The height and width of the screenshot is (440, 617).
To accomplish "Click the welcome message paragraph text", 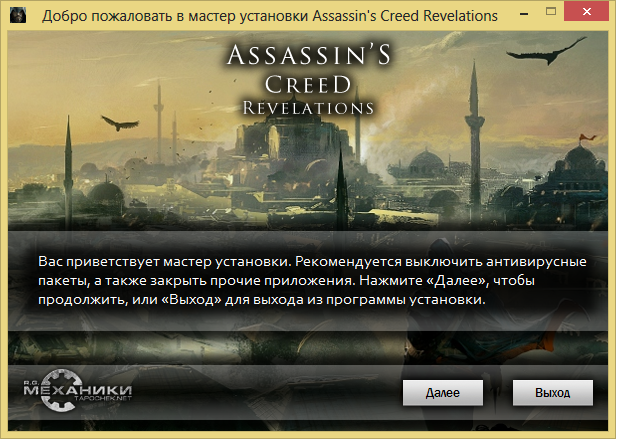I will [312, 281].
